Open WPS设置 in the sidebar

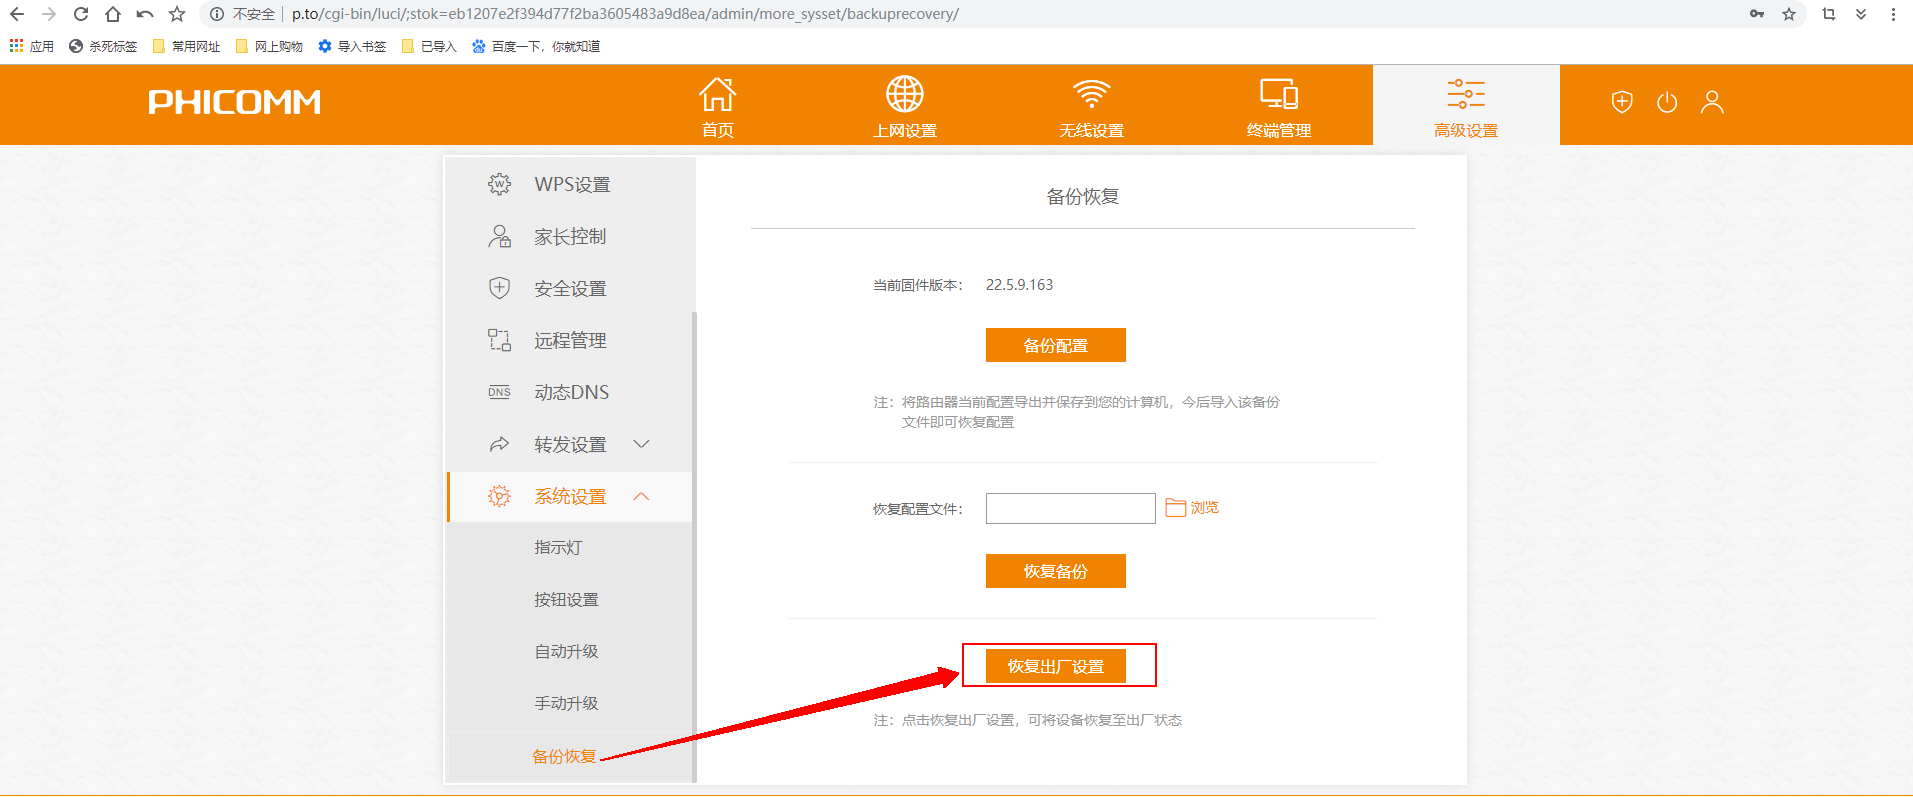click(570, 184)
